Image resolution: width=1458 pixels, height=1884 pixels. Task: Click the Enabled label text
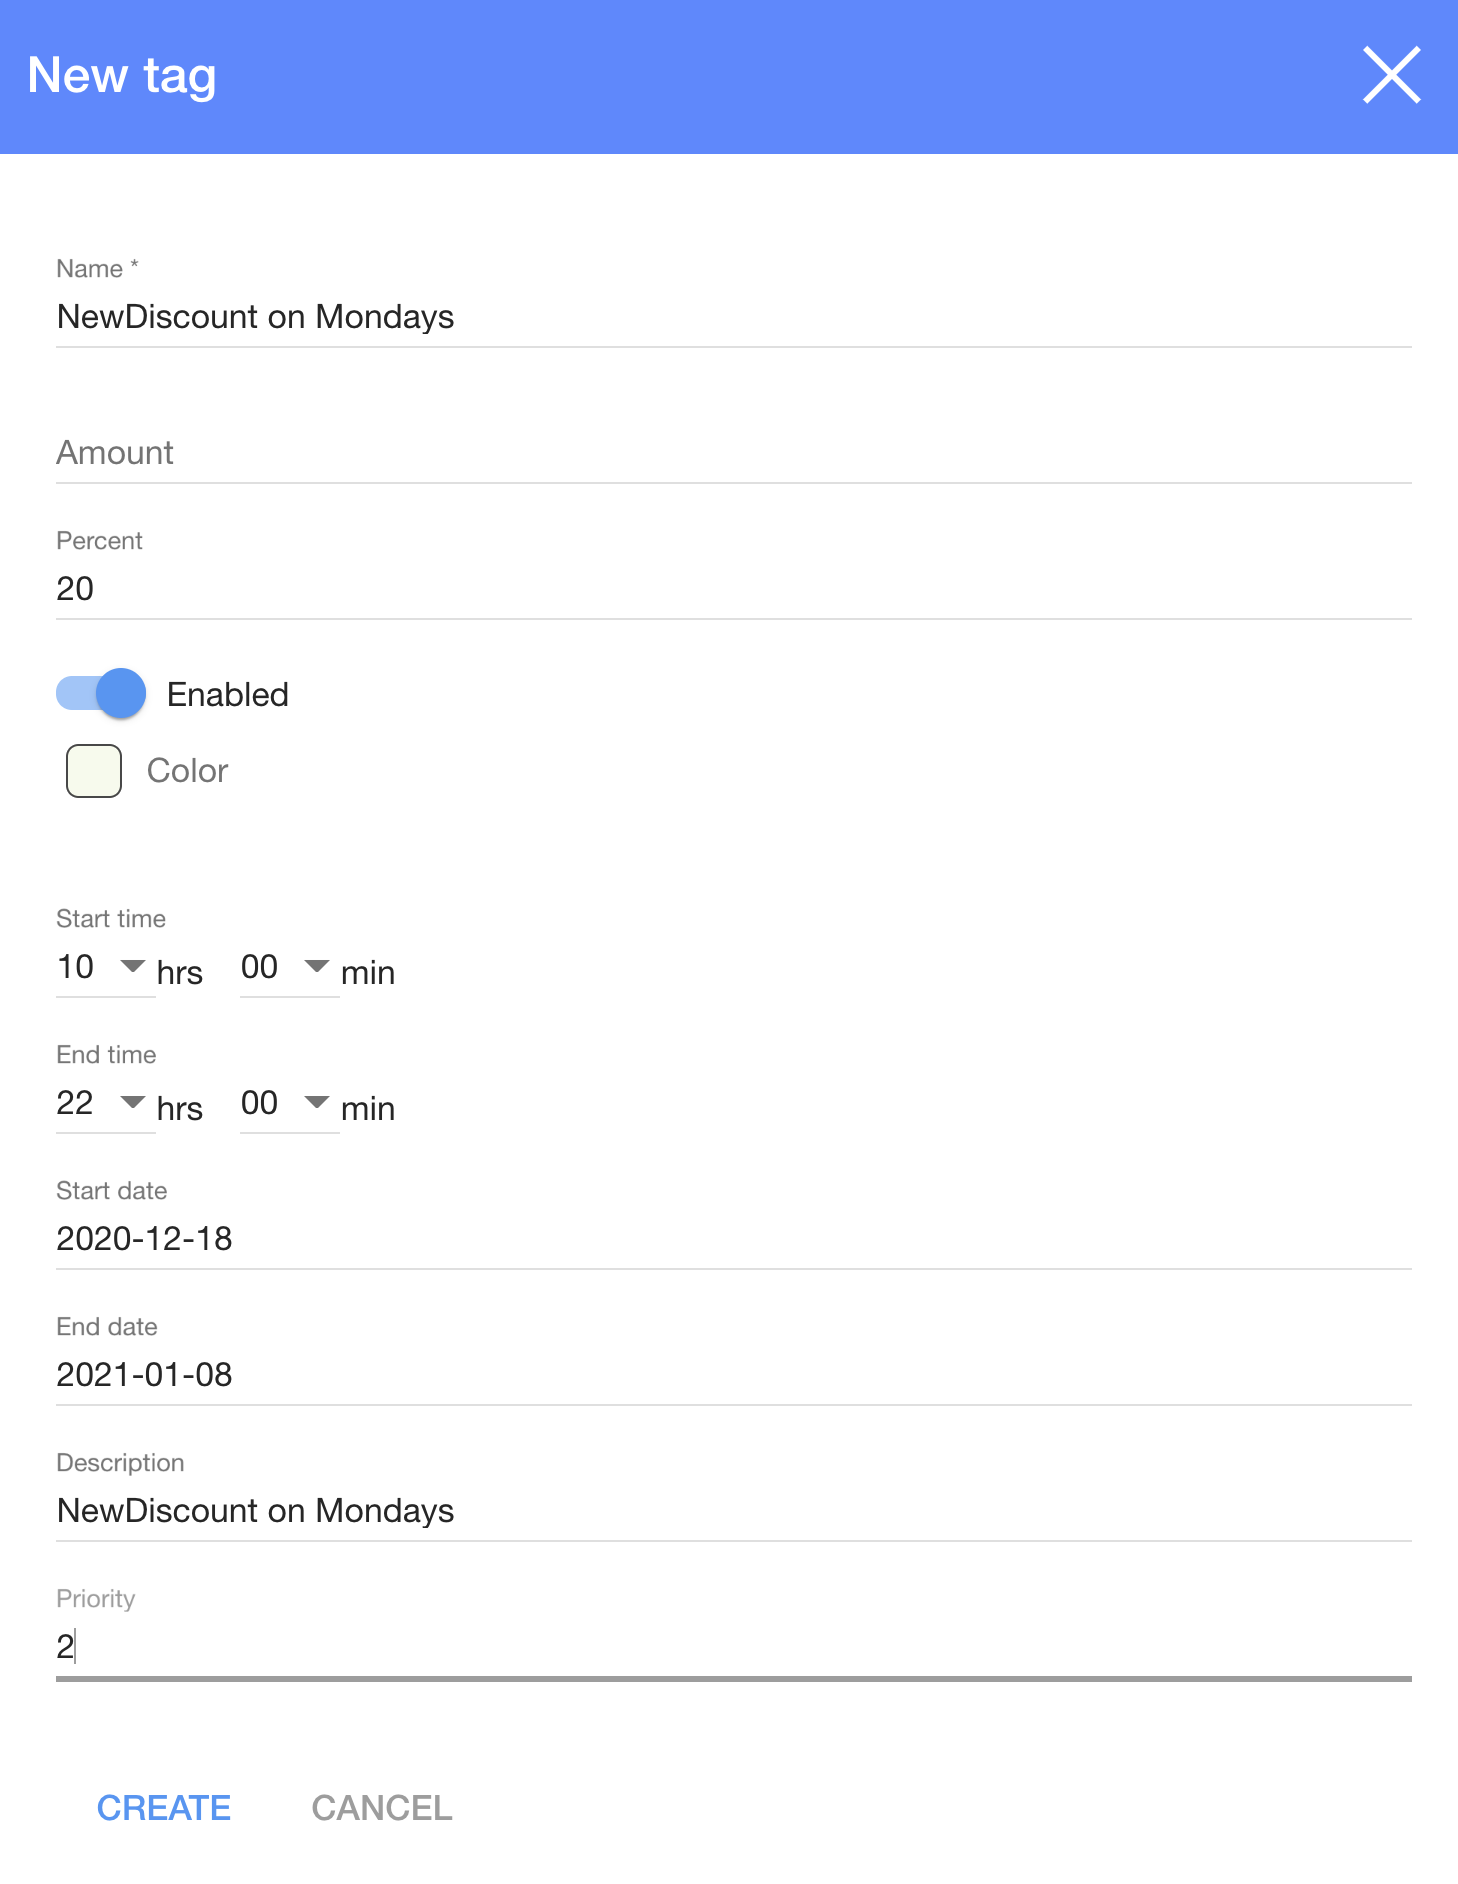[x=228, y=695]
